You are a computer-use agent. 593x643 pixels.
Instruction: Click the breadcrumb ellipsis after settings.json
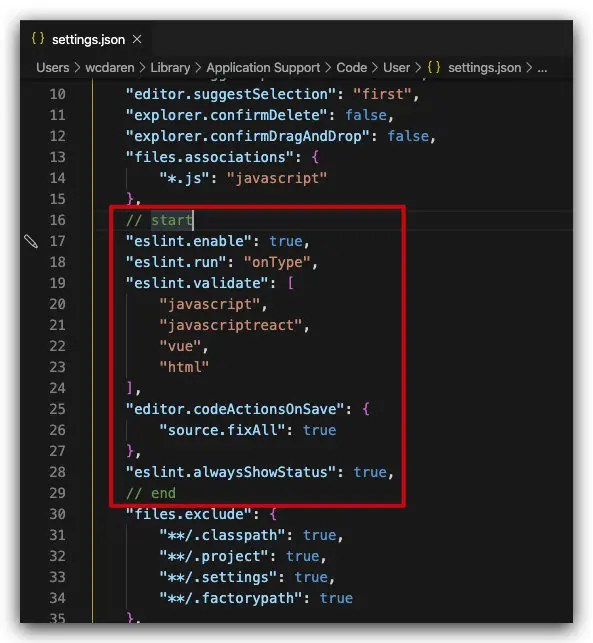pos(542,68)
